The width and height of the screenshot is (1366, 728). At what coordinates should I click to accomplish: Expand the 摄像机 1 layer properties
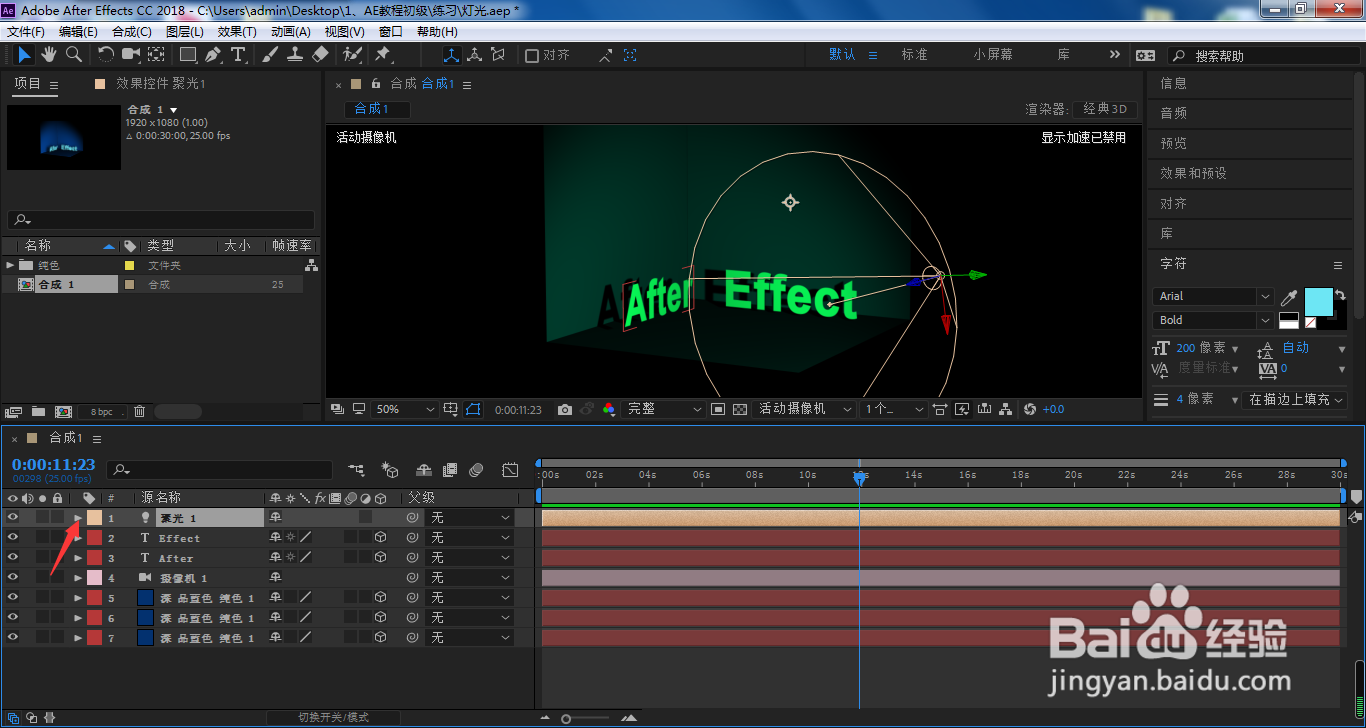pyautogui.click(x=78, y=578)
